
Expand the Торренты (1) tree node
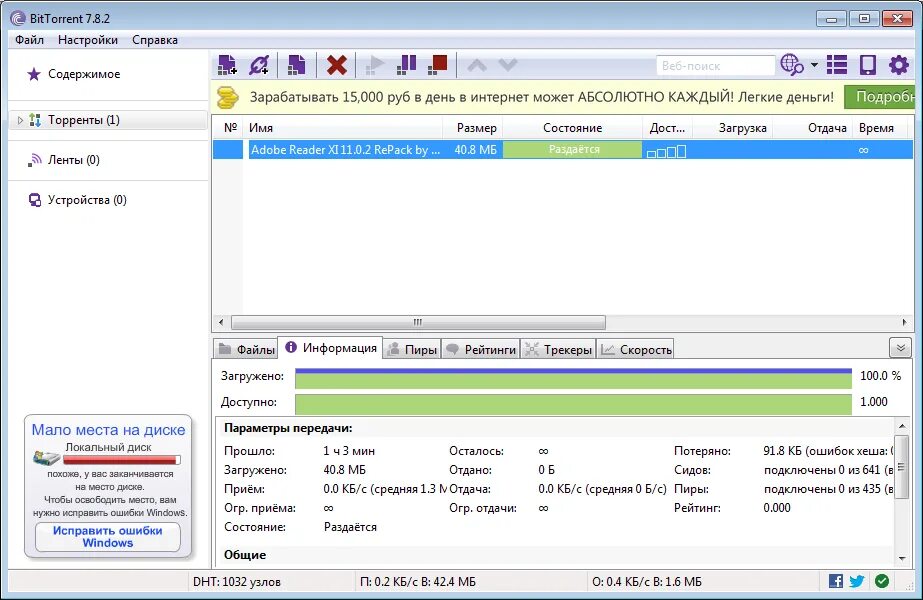20,120
